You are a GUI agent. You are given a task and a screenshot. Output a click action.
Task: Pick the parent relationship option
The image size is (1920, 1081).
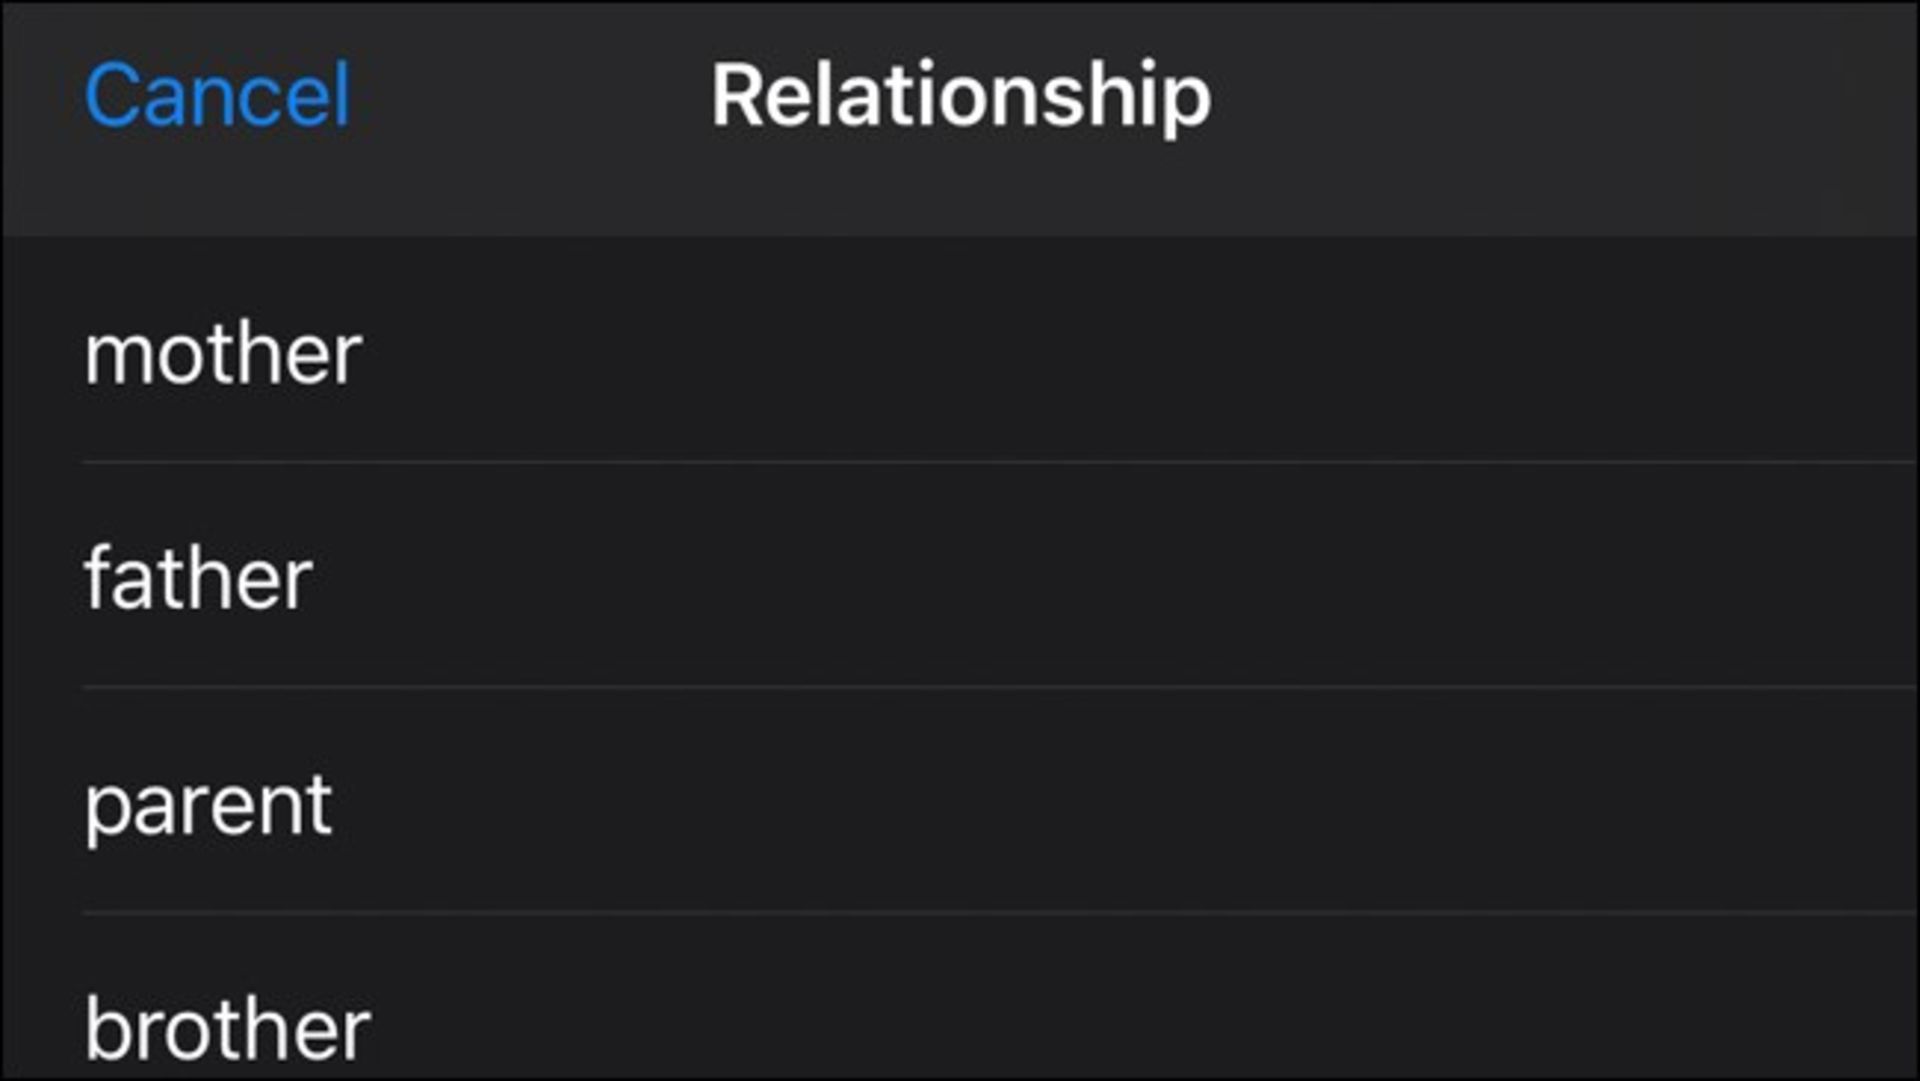coord(960,800)
